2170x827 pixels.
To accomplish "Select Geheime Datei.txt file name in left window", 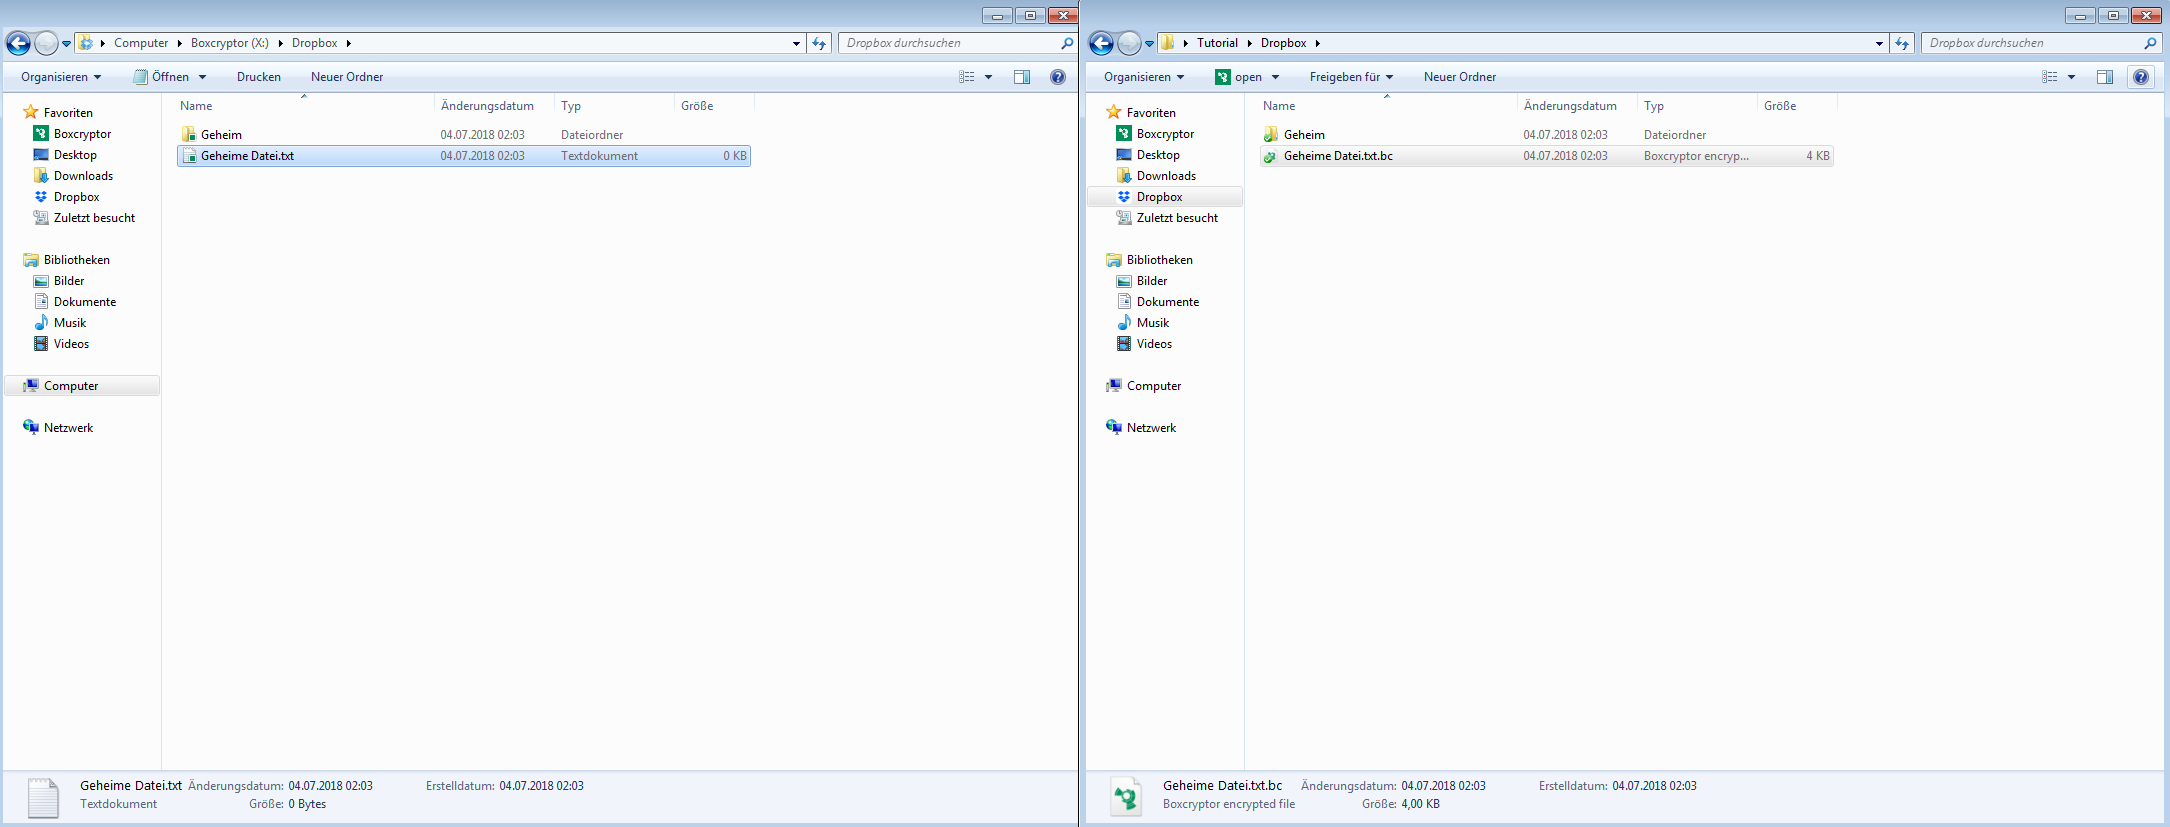I will 247,156.
